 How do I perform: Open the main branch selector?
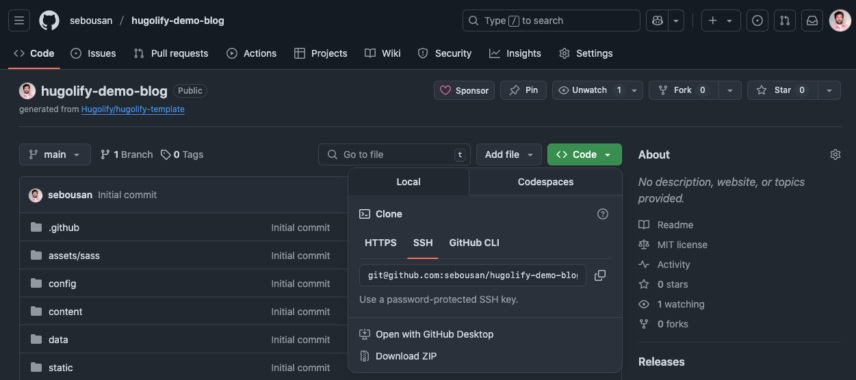(x=55, y=155)
